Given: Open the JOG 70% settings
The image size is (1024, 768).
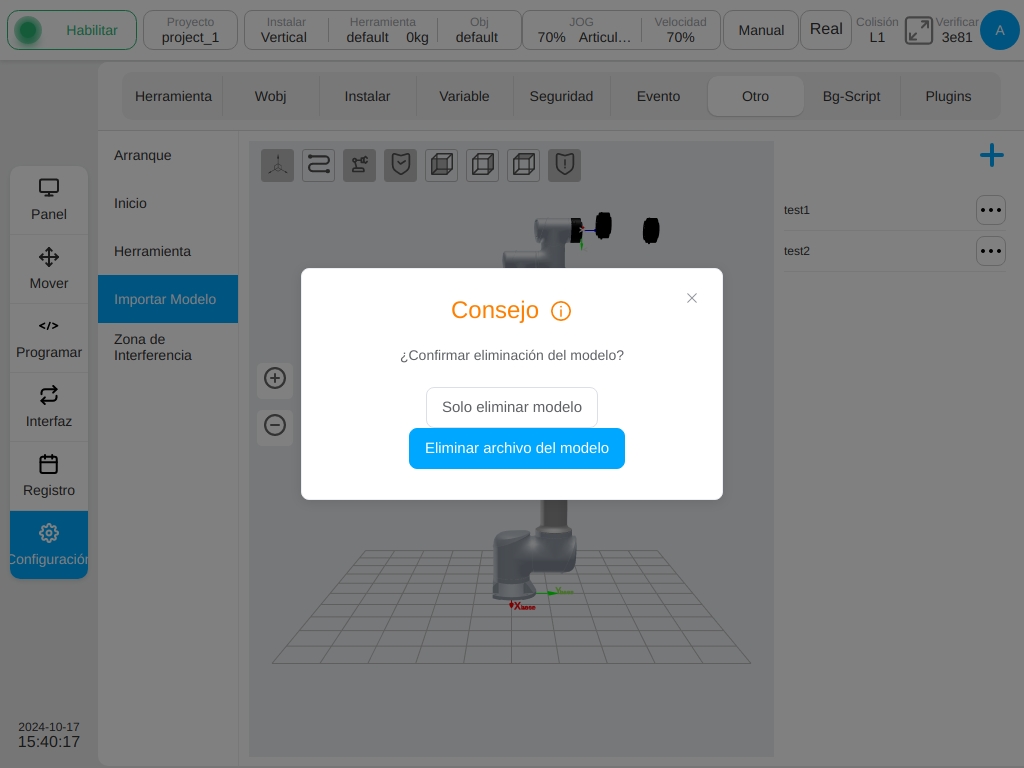Looking at the screenshot, I should tap(582, 30).
